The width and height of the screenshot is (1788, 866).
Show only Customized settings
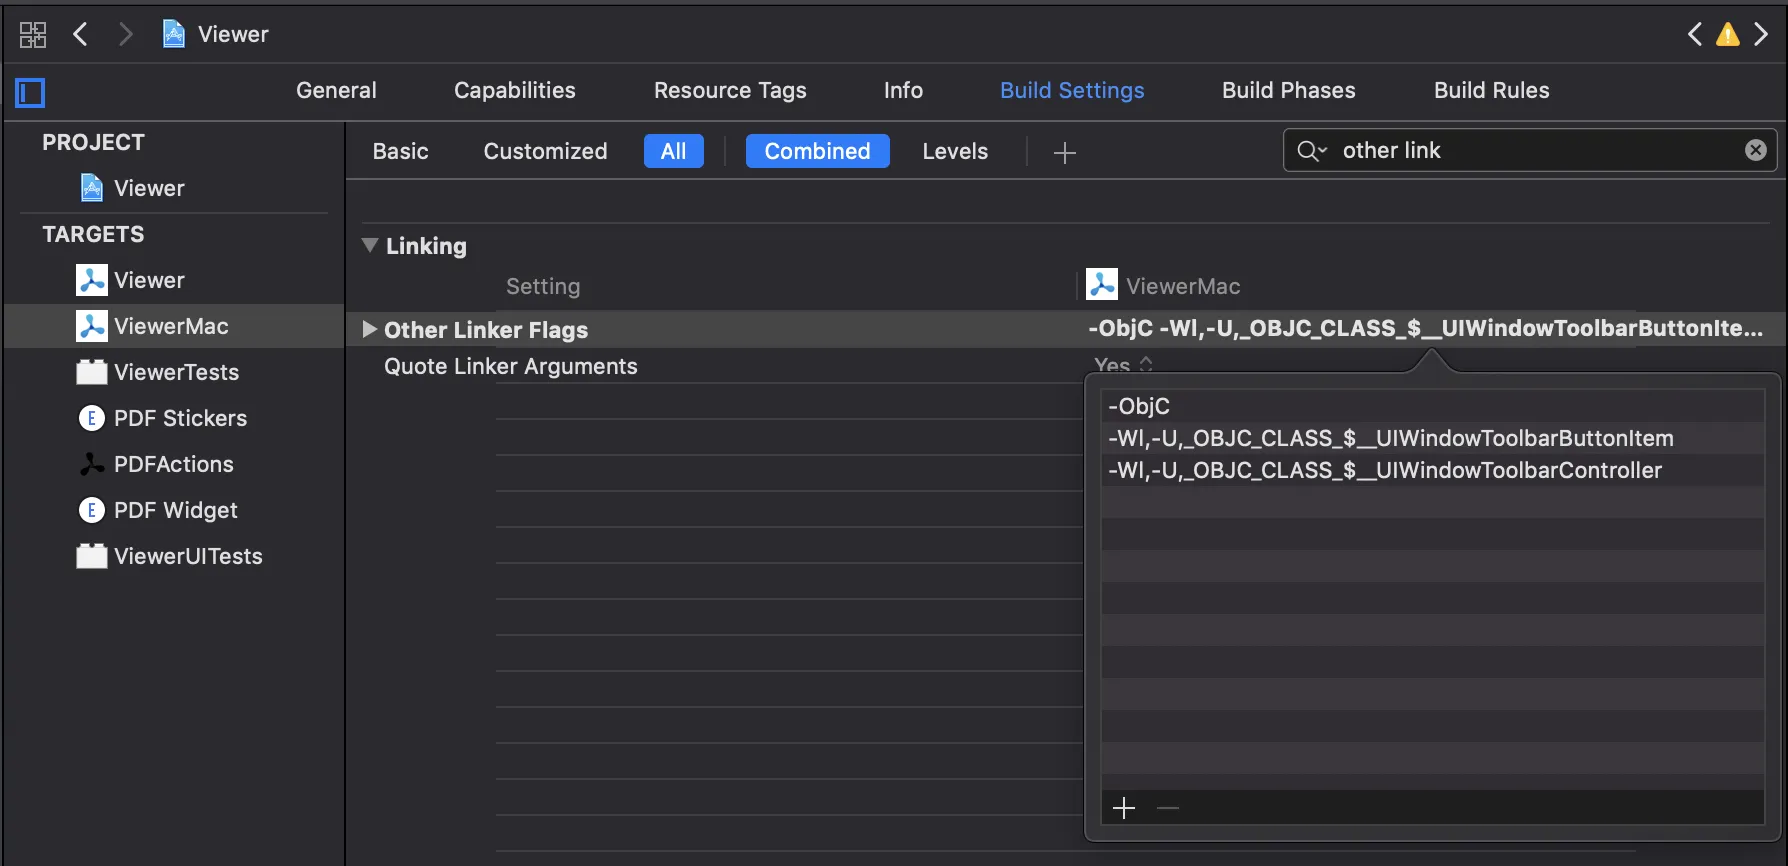click(x=545, y=151)
